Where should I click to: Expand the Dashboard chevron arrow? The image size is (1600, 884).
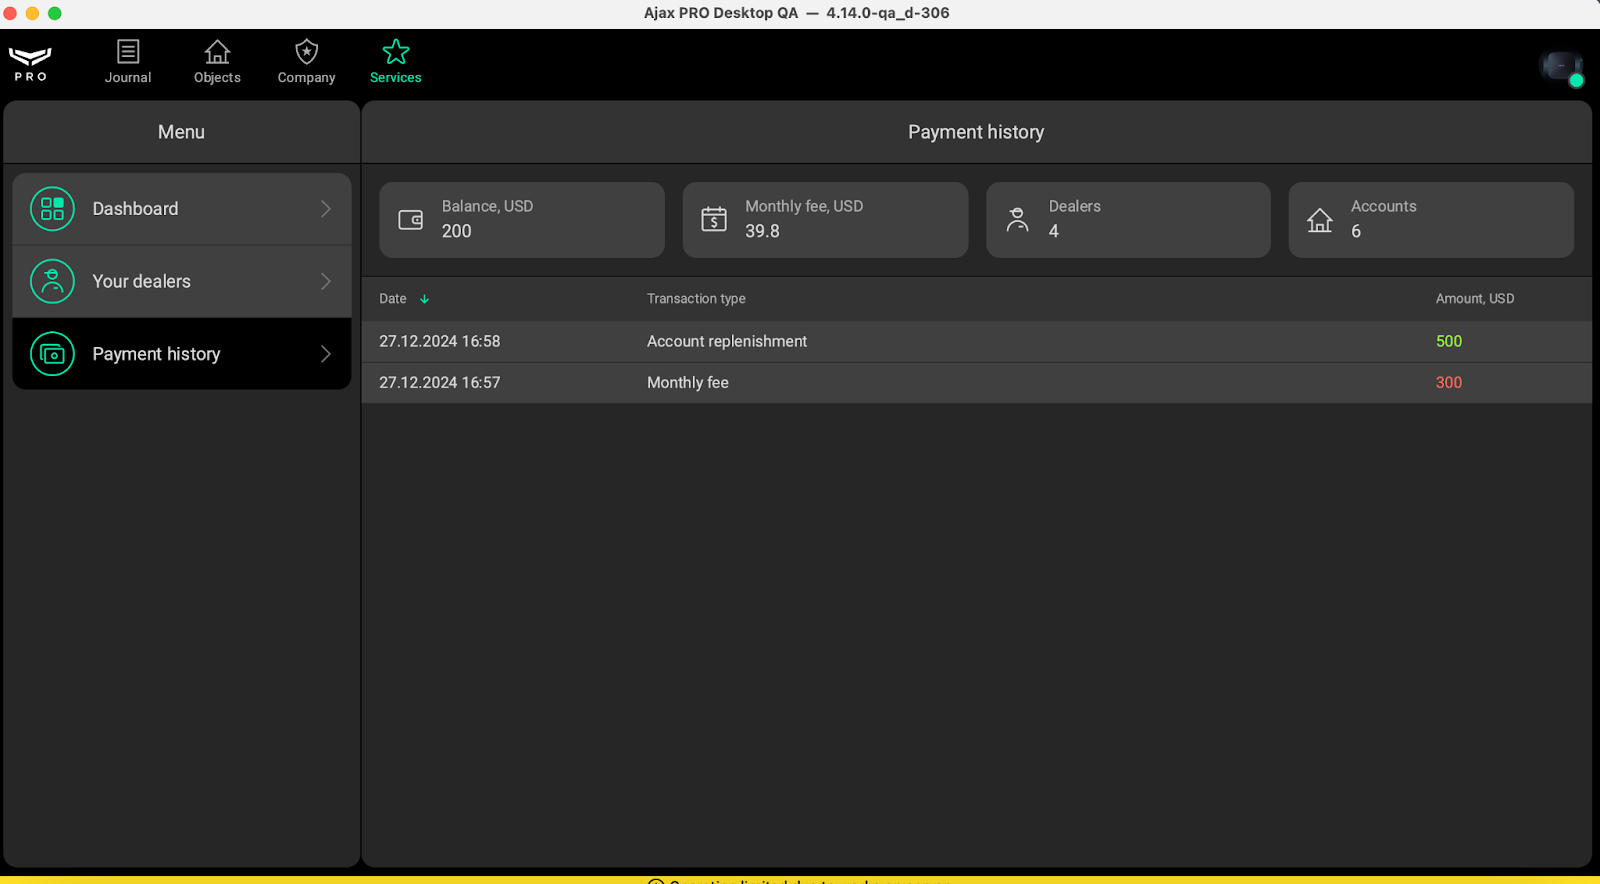(325, 209)
